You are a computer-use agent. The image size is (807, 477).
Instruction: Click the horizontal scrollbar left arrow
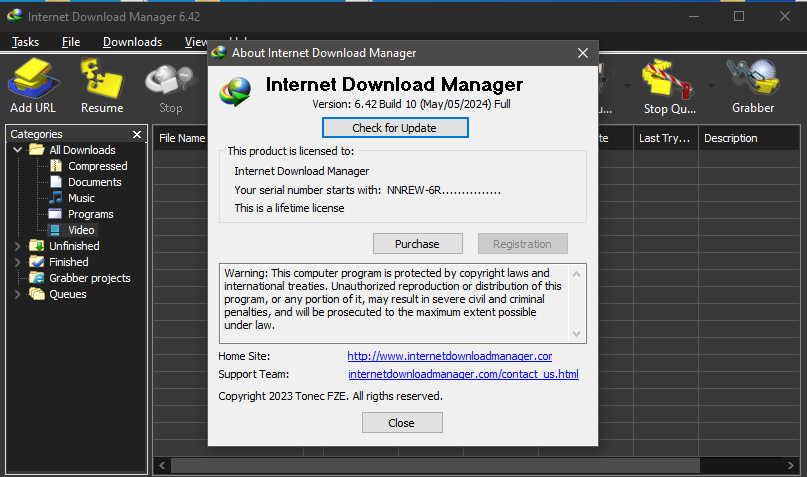pyautogui.click(x=162, y=465)
